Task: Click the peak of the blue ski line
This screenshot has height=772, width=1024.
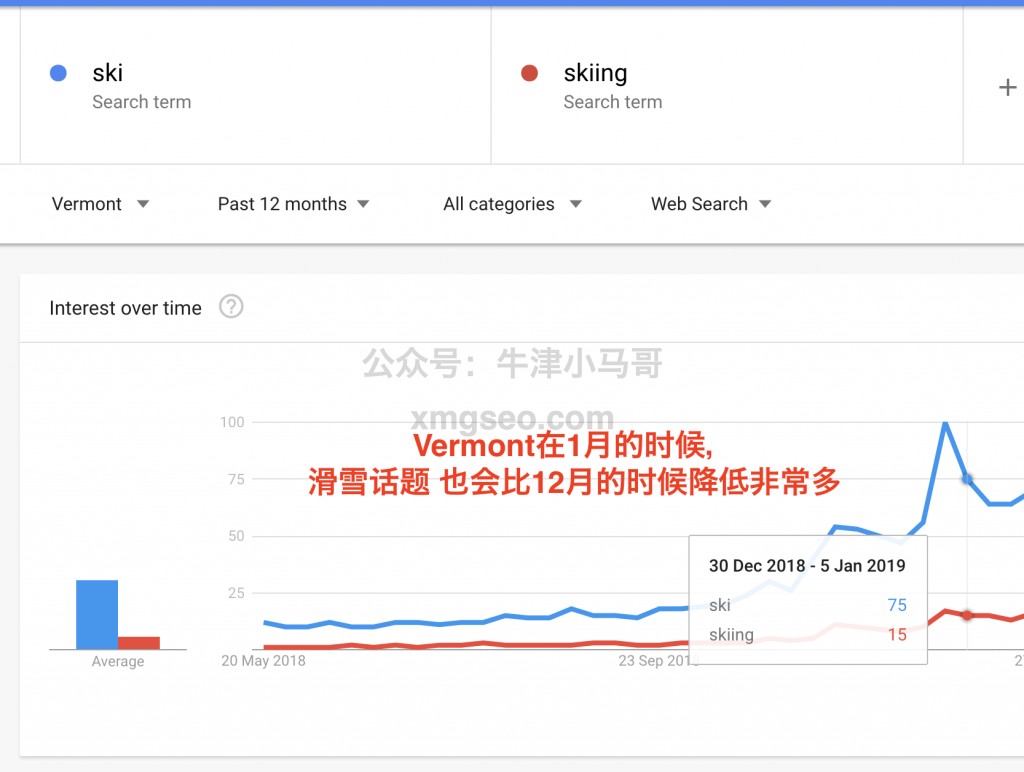Action: click(x=944, y=424)
